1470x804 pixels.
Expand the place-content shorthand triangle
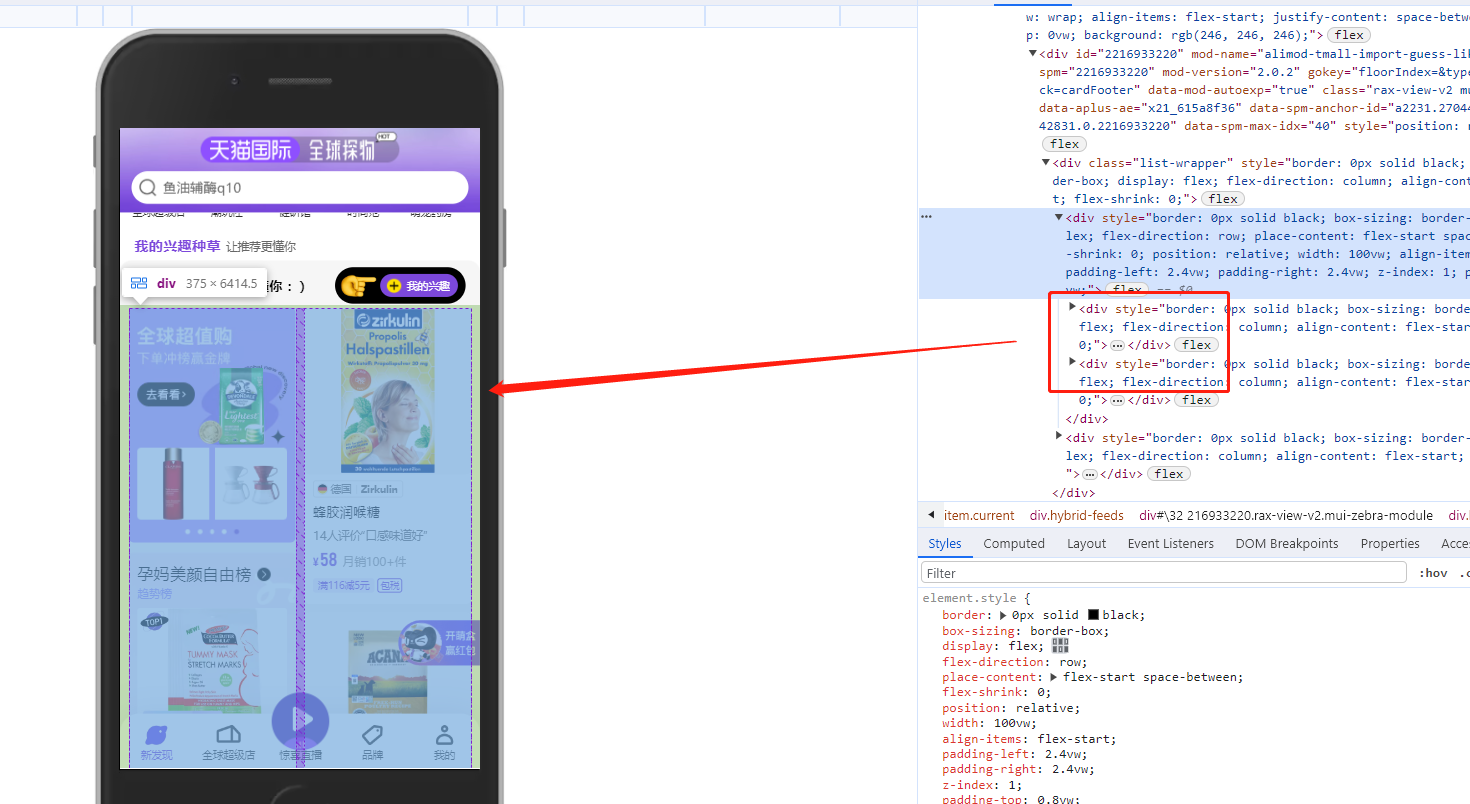click(1055, 677)
